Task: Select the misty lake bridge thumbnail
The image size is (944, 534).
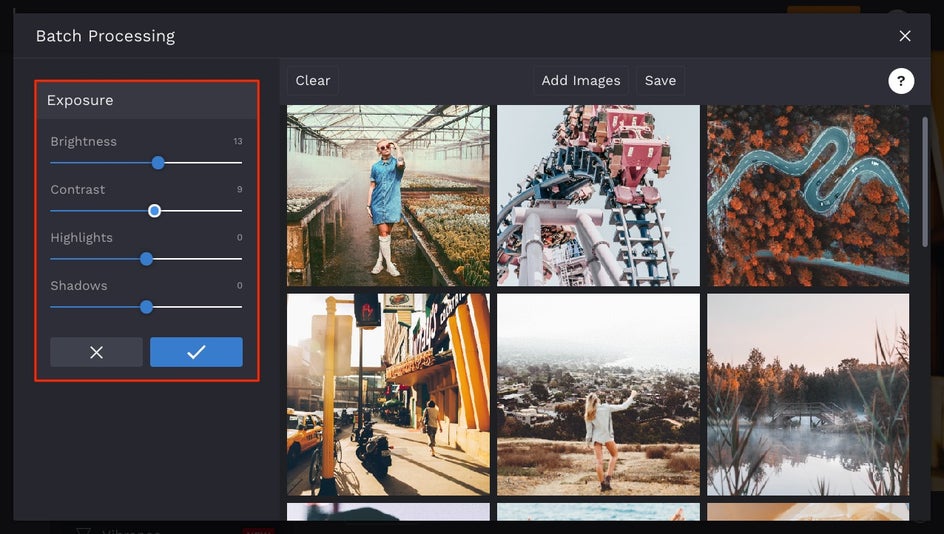Action: tap(808, 394)
